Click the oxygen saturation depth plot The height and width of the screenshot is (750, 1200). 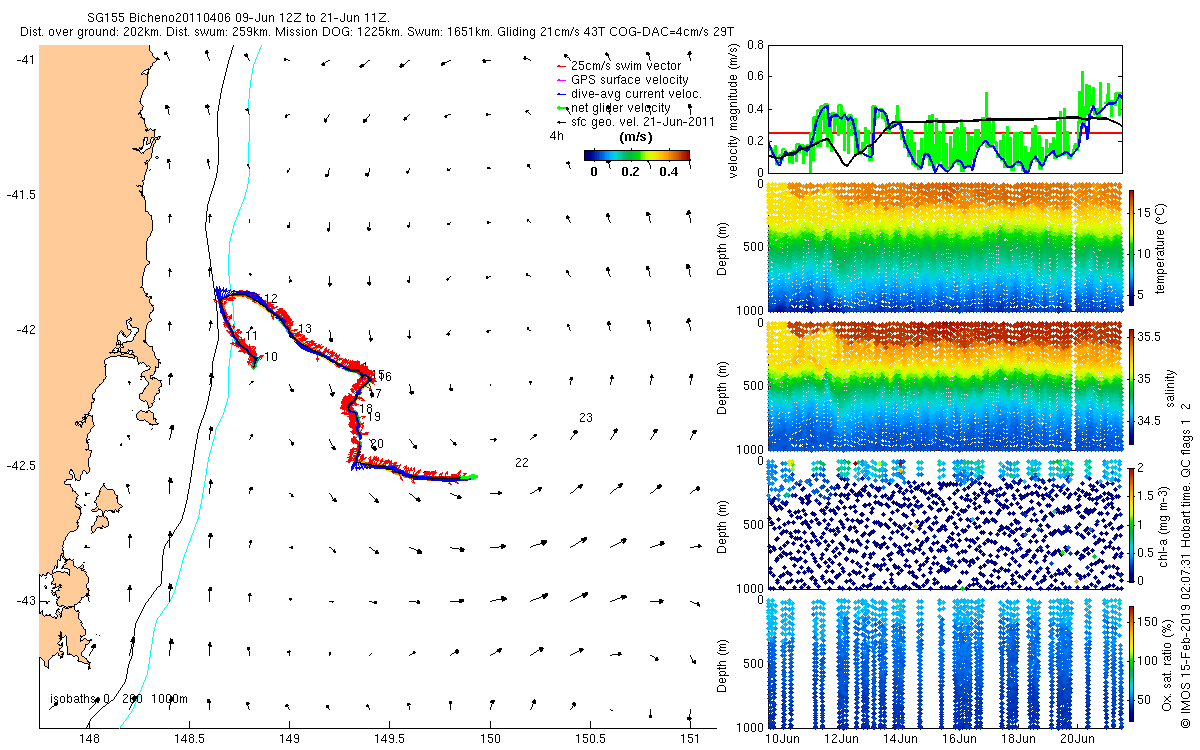(x=945, y=663)
